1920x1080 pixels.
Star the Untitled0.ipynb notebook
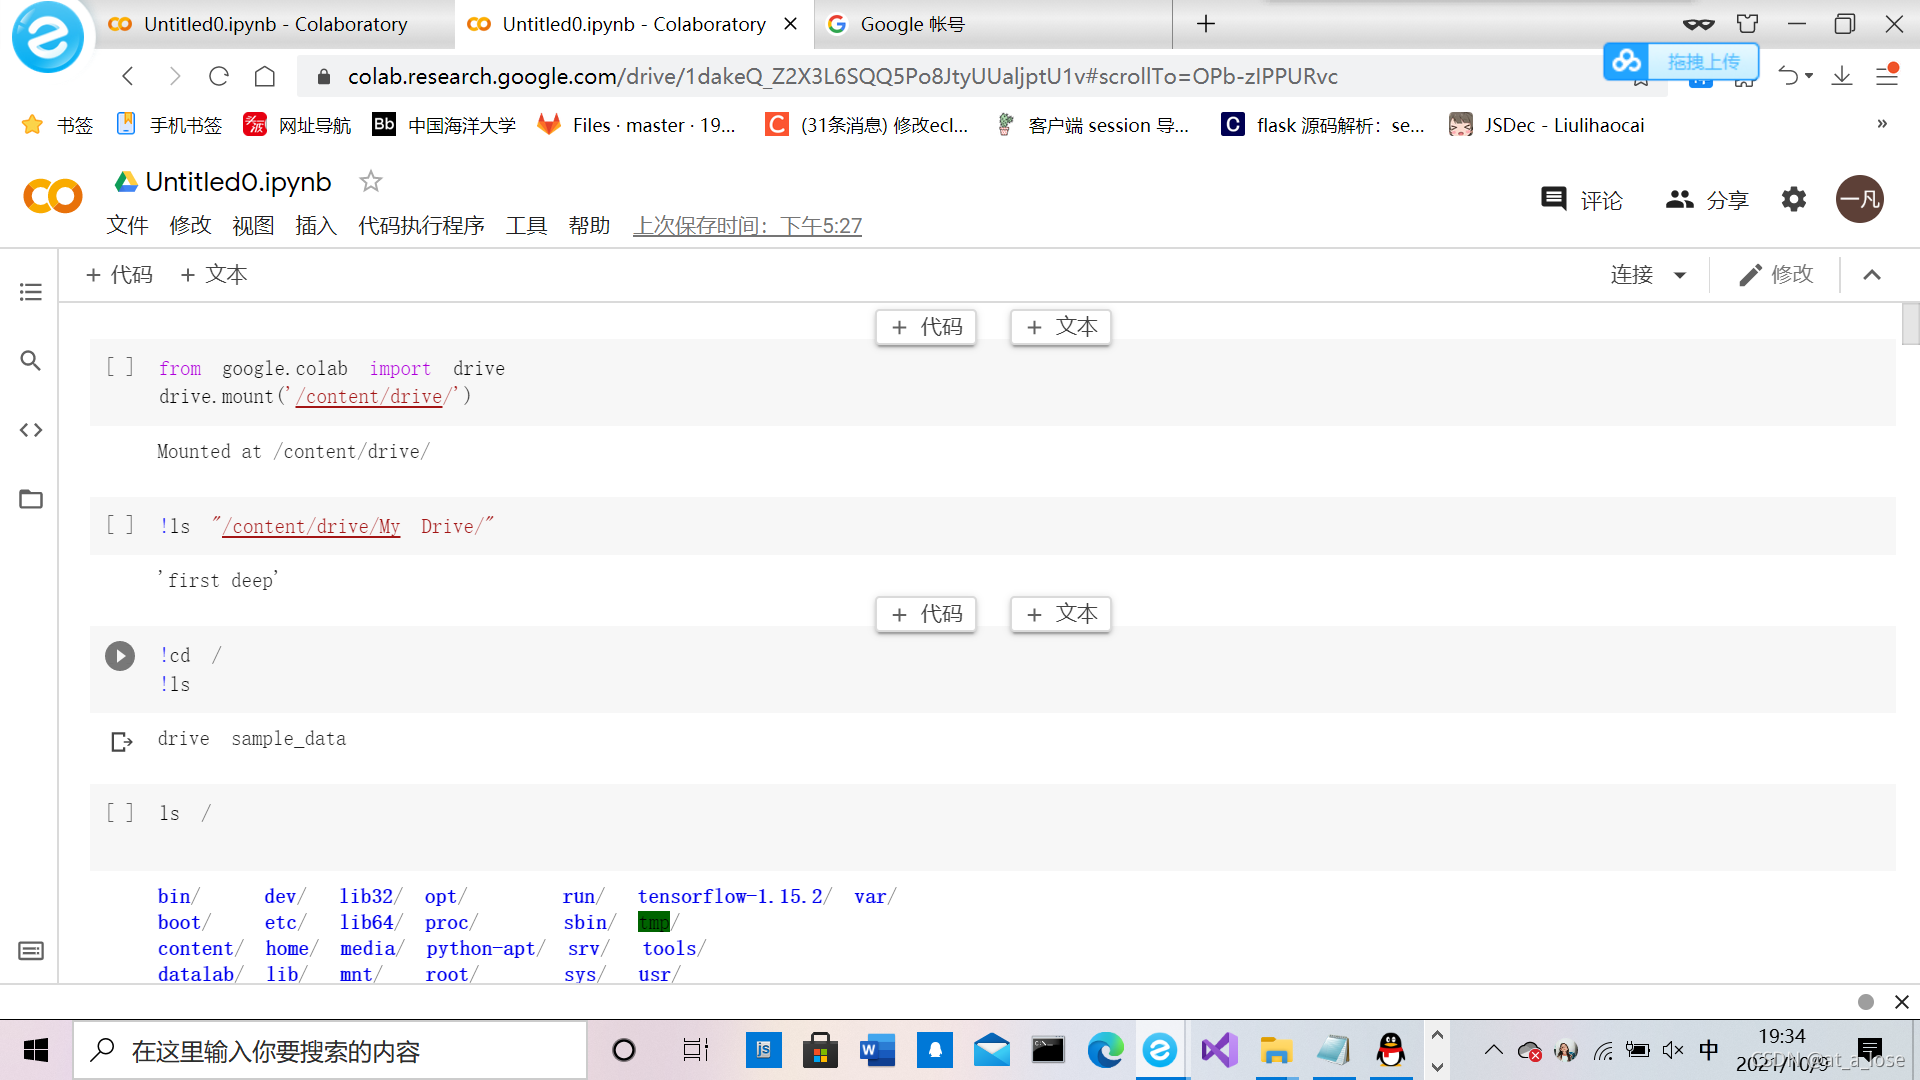[371, 181]
